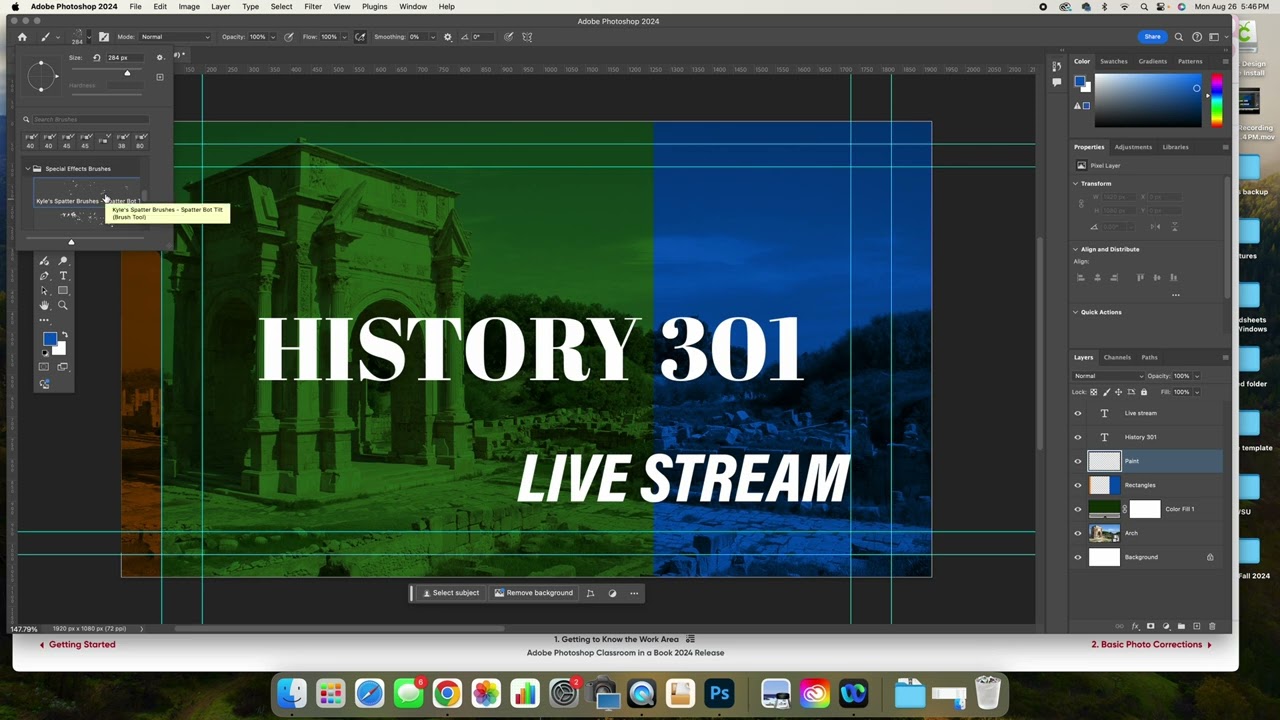The image size is (1280, 720).
Task: Hide the Arch layer
Action: [1078, 533]
